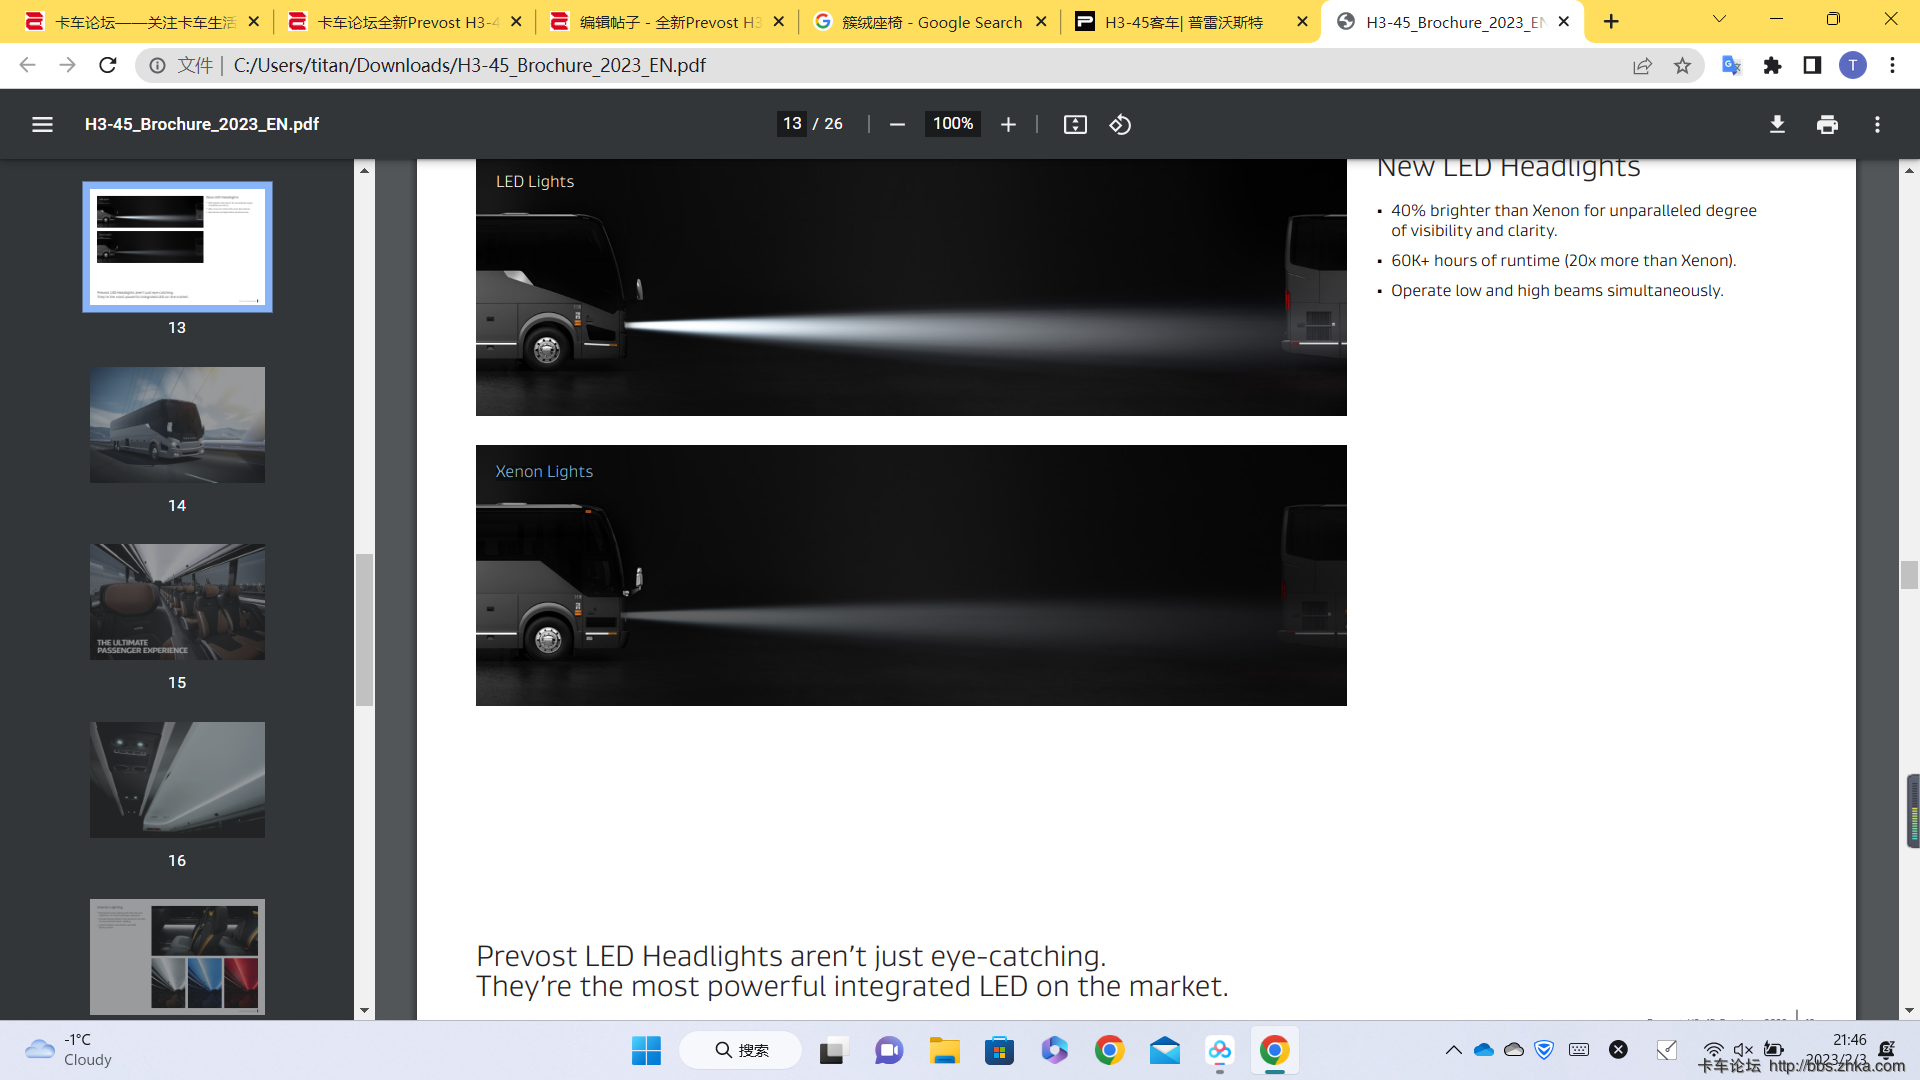
Task: Select page 16 thumbnail
Action: 177,780
